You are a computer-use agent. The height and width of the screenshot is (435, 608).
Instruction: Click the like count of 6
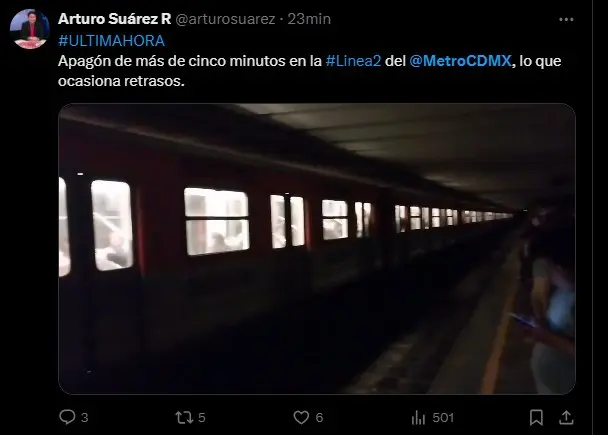pos(319,418)
